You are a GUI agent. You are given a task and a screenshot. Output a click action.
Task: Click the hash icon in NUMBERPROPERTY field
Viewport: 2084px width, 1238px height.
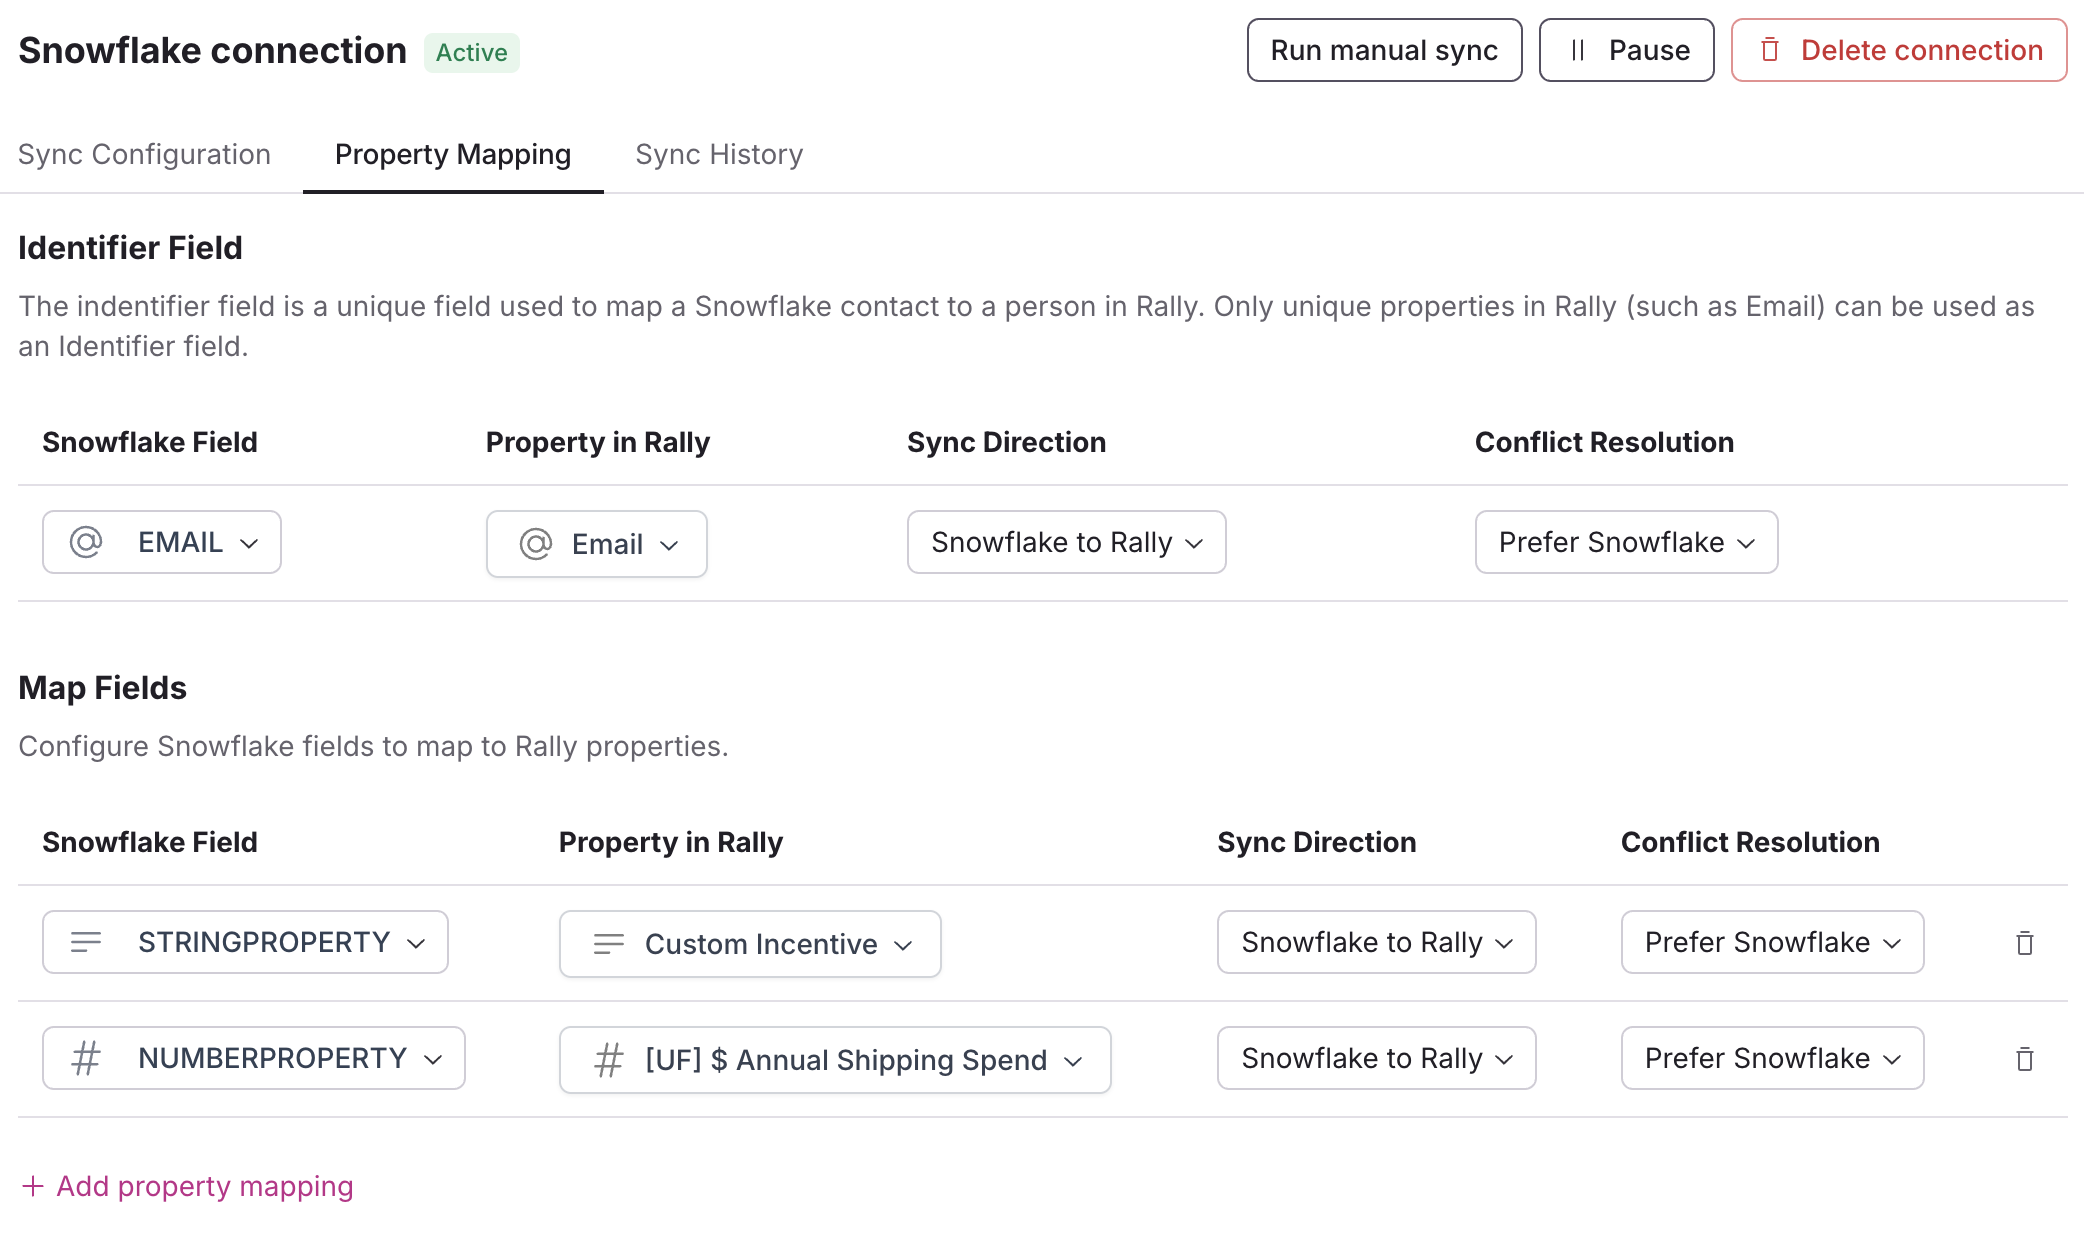pyautogui.click(x=86, y=1058)
